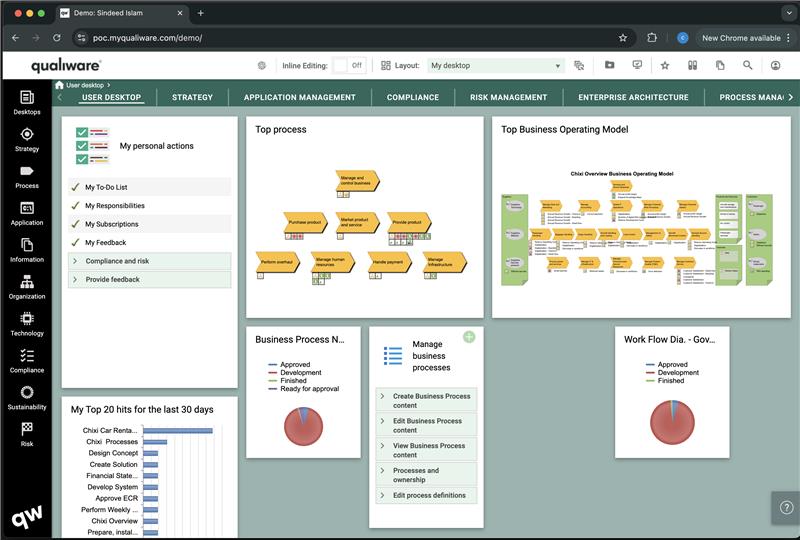Switch to the Risk Management tab
The image size is (800, 540).
tap(508, 97)
